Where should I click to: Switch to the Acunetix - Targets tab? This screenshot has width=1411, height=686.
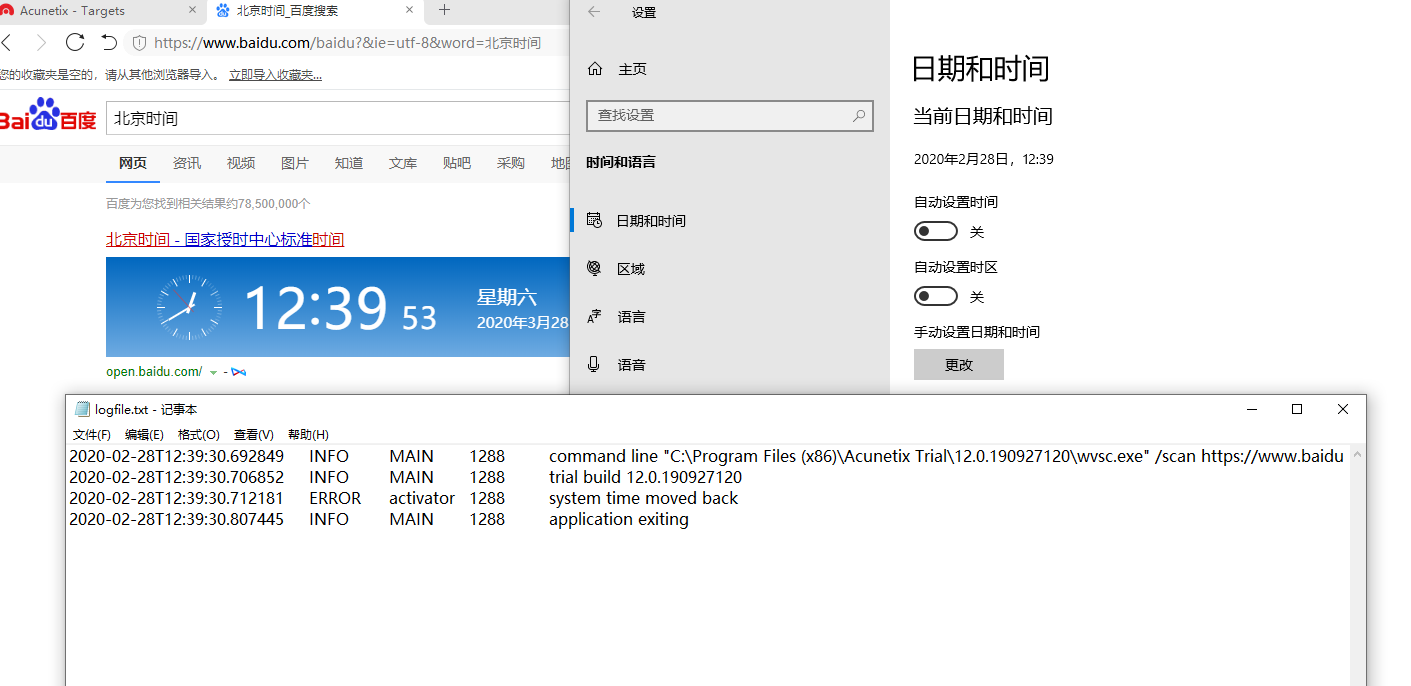(x=72, y=10)
